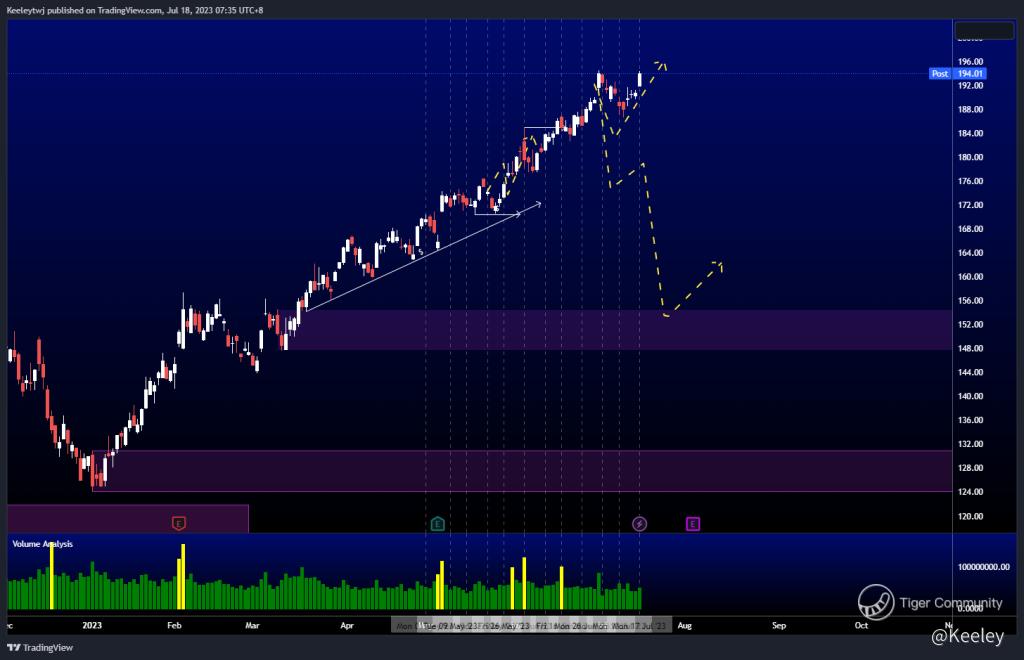
Task: Click the yellow arrowhead near 196.00
Action: 661,65
